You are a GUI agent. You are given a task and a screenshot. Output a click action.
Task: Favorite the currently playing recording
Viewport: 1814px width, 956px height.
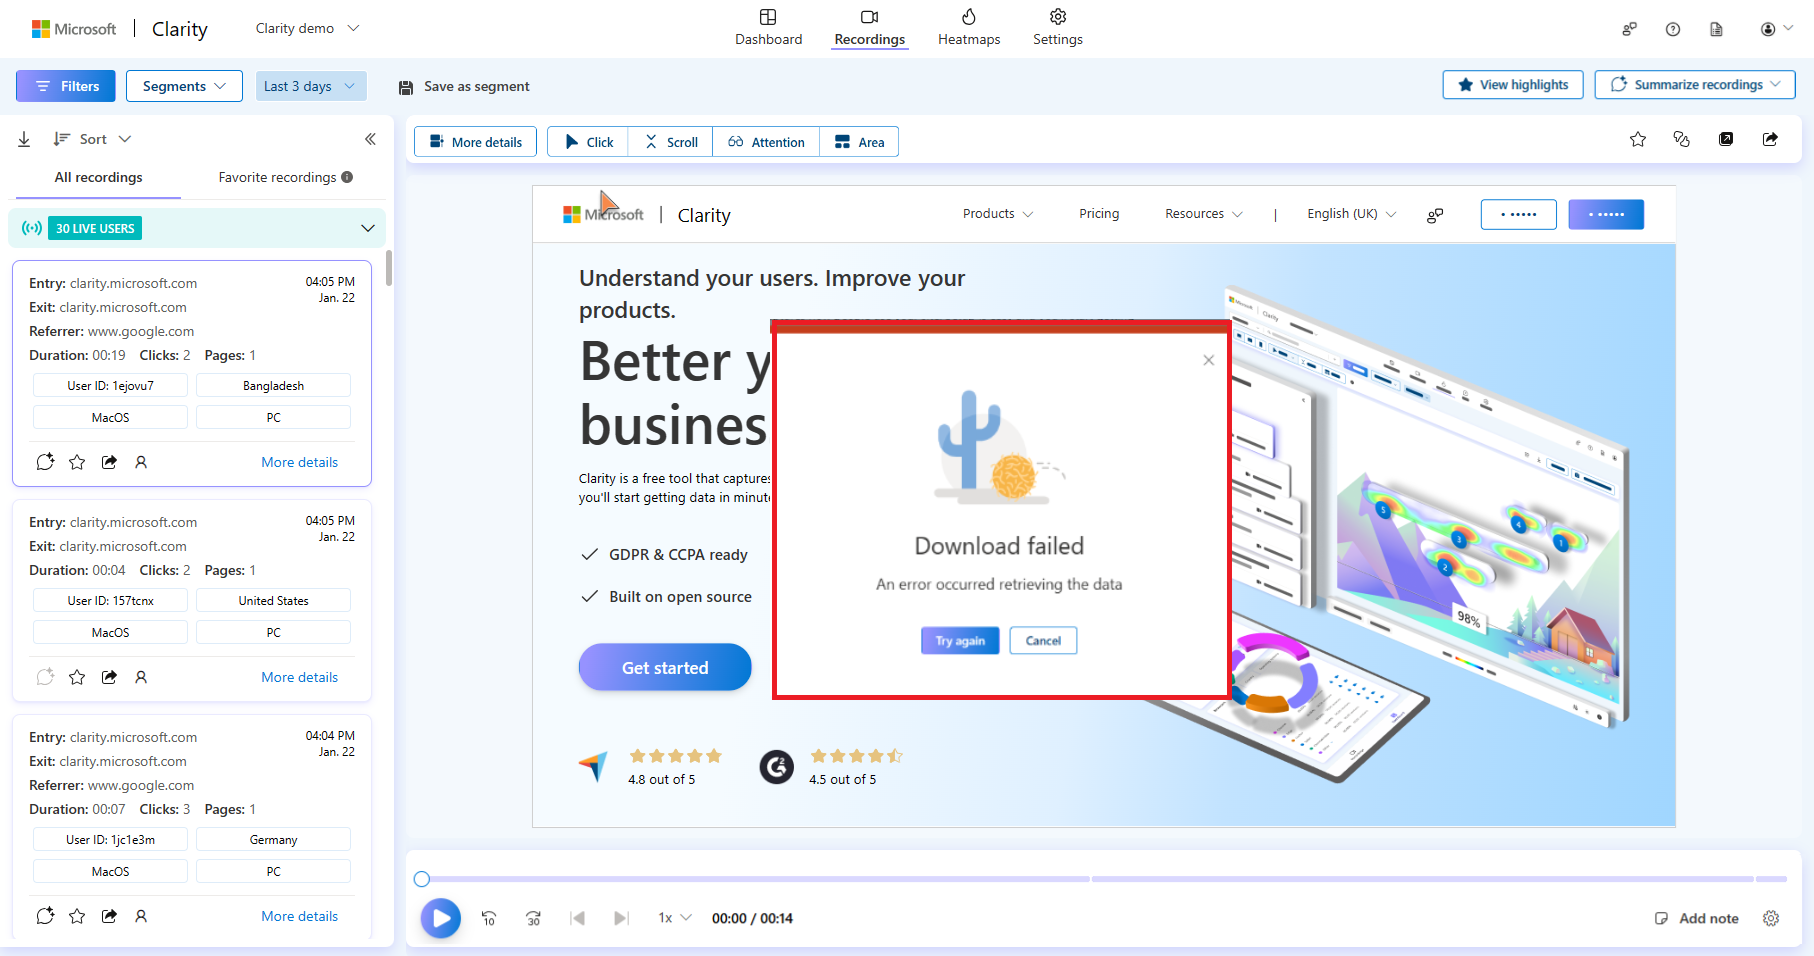[x=1638, y=139]
